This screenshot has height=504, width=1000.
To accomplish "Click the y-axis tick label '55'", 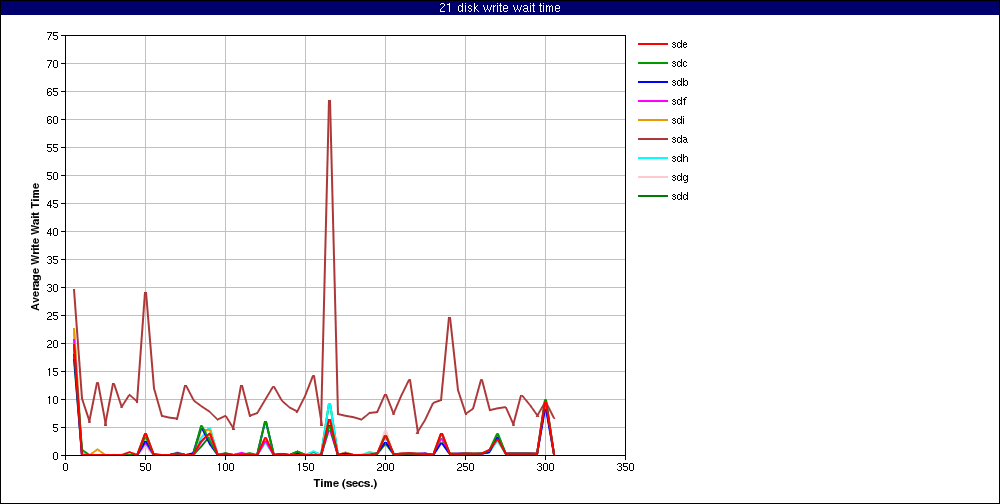I will 53,148.
